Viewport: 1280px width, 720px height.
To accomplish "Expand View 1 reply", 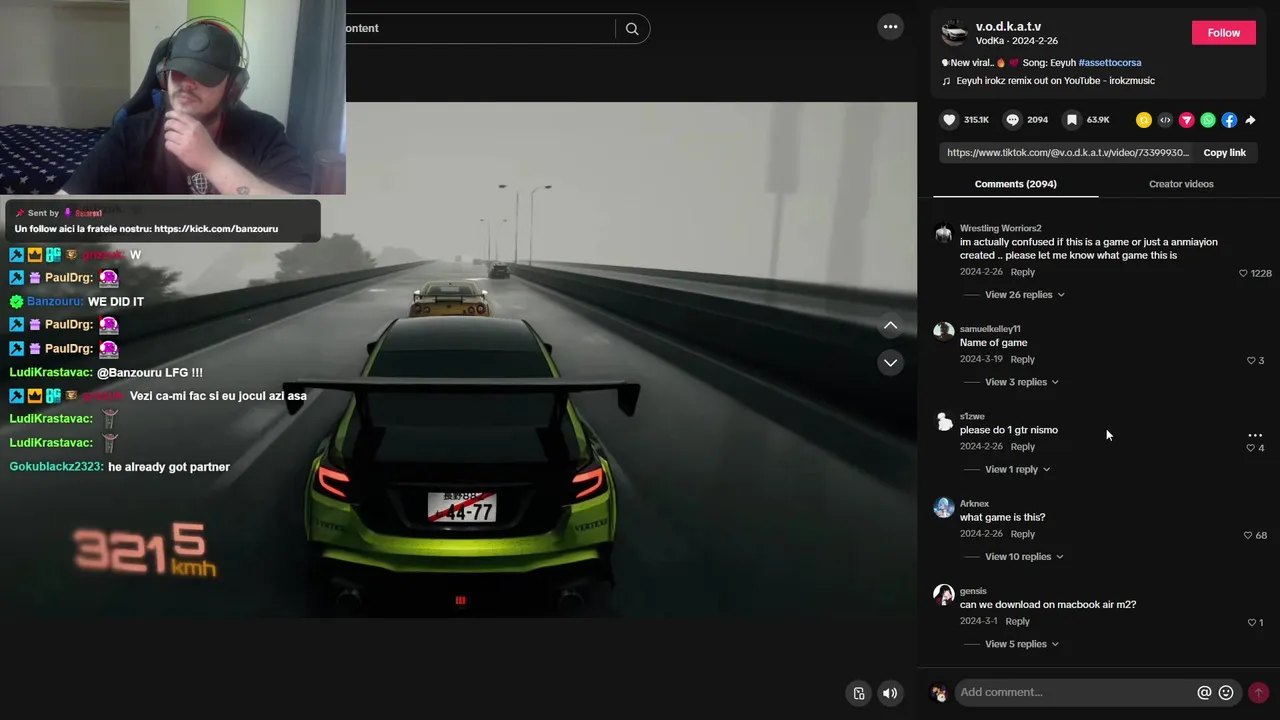I will (x=1018, y=469).
